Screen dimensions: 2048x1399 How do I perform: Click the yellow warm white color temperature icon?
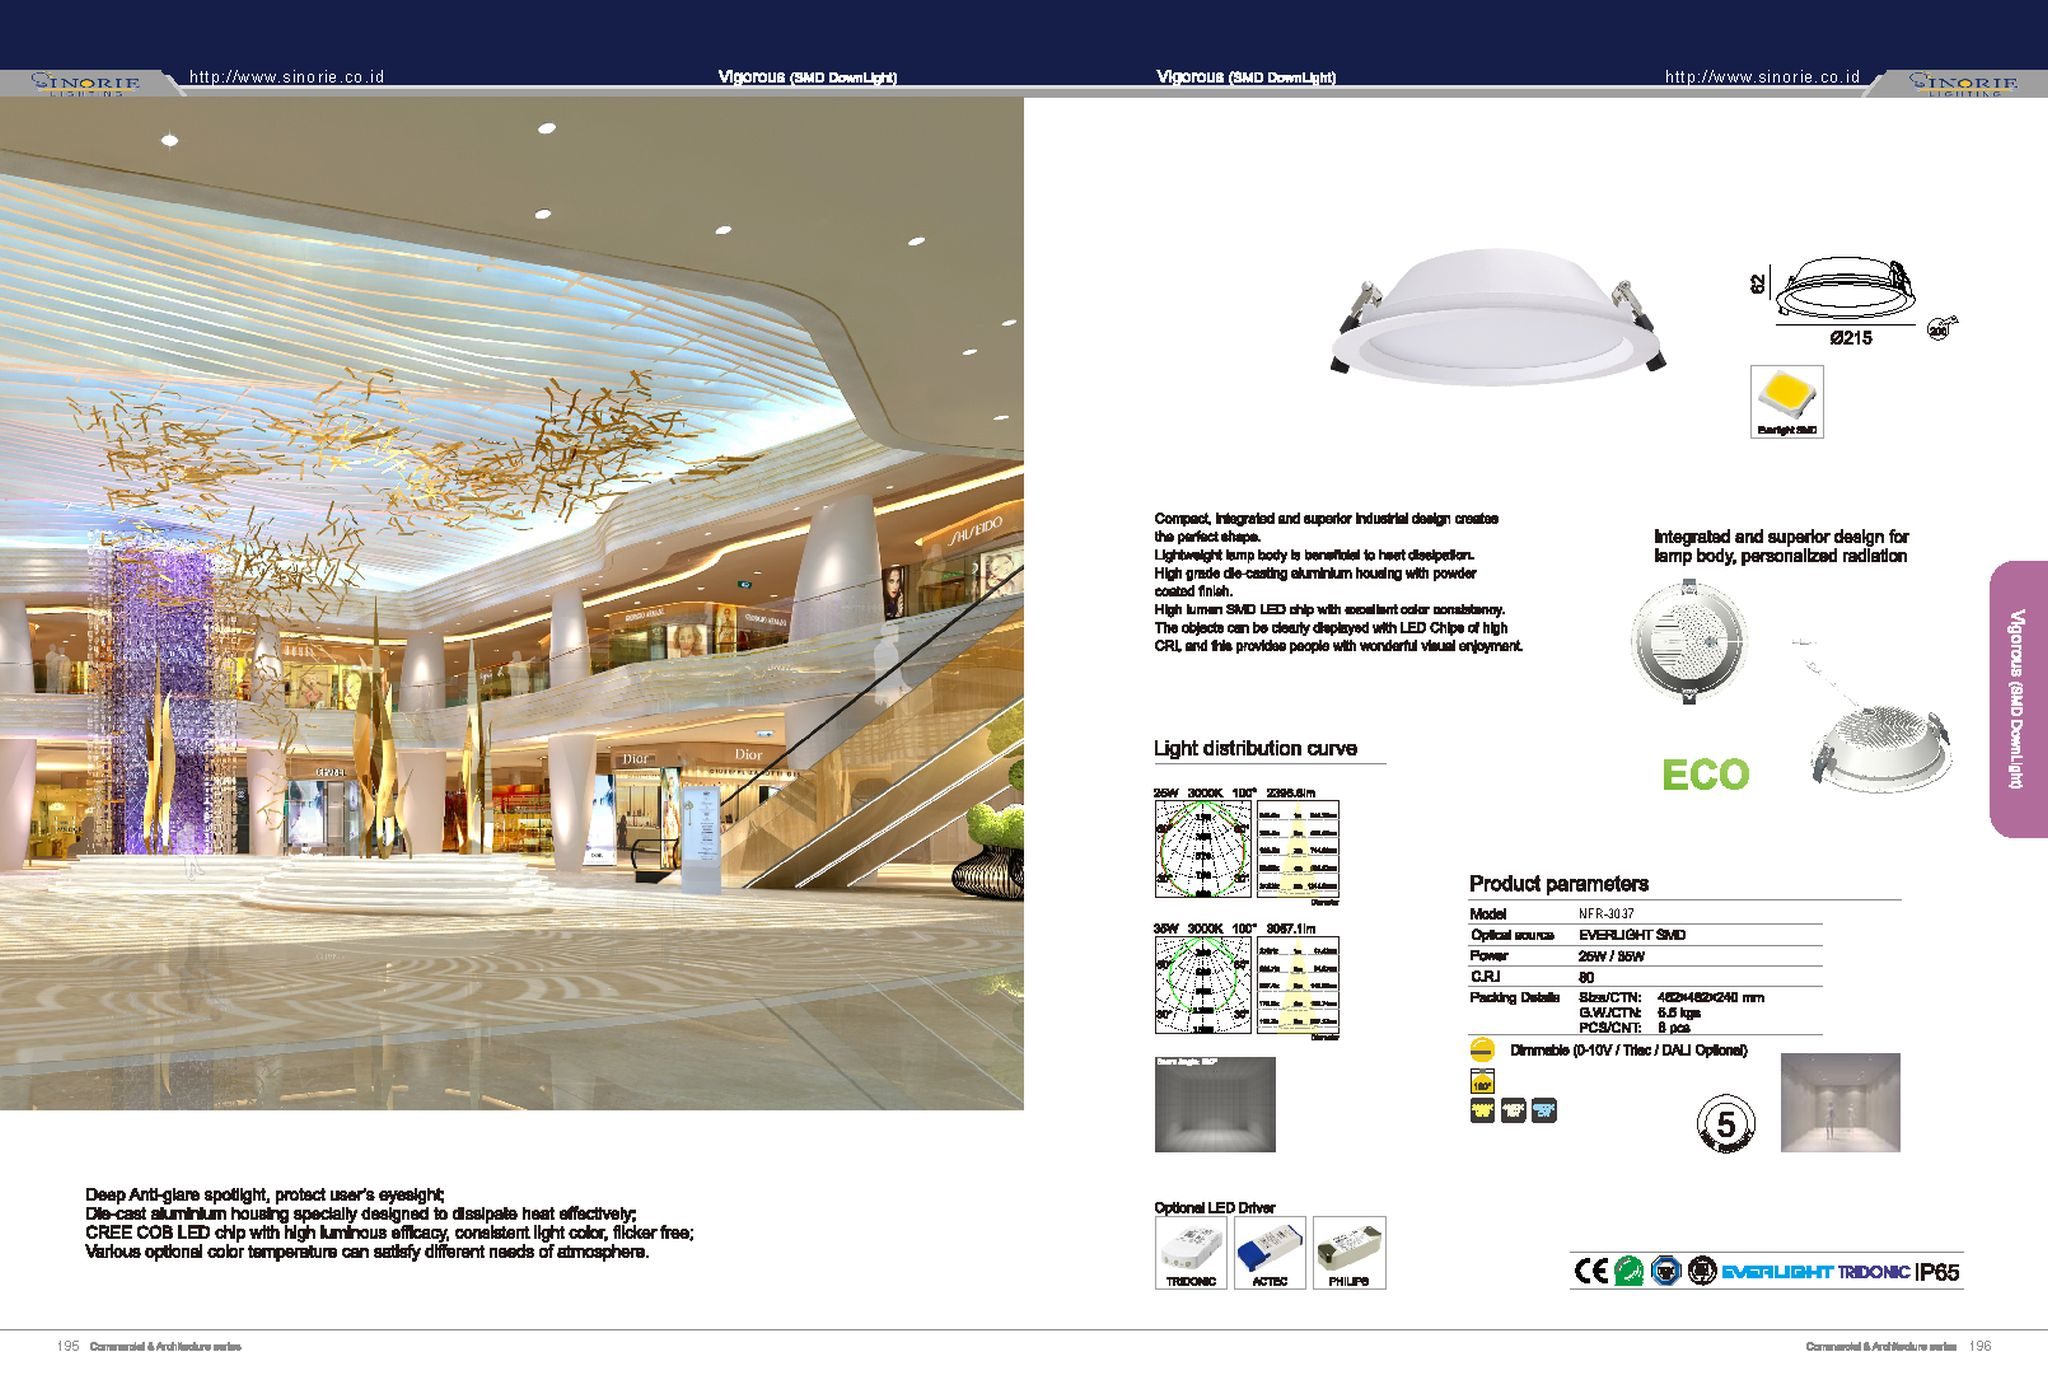click(1481, 1110)
